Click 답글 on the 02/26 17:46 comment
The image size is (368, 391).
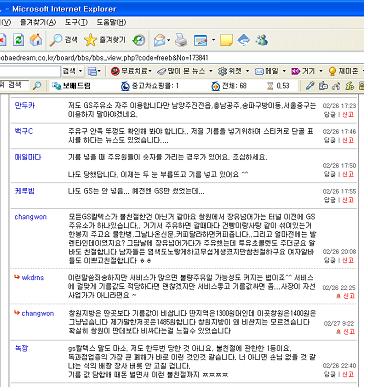[329, 140]
